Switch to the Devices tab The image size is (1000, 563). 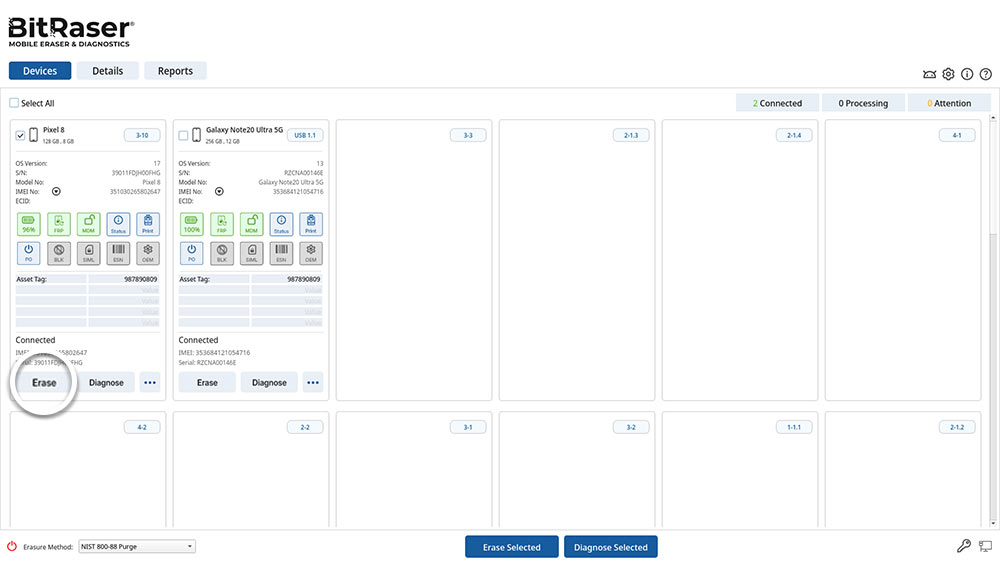(40, 71)
